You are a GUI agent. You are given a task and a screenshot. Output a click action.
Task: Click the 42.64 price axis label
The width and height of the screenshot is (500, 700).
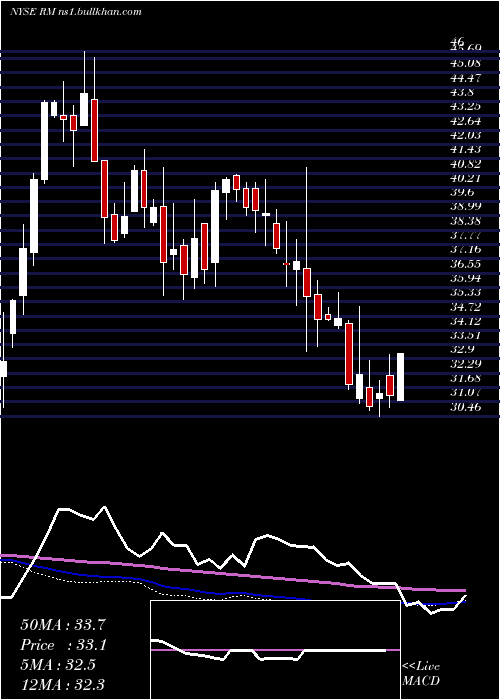click(x=466, y=121)
